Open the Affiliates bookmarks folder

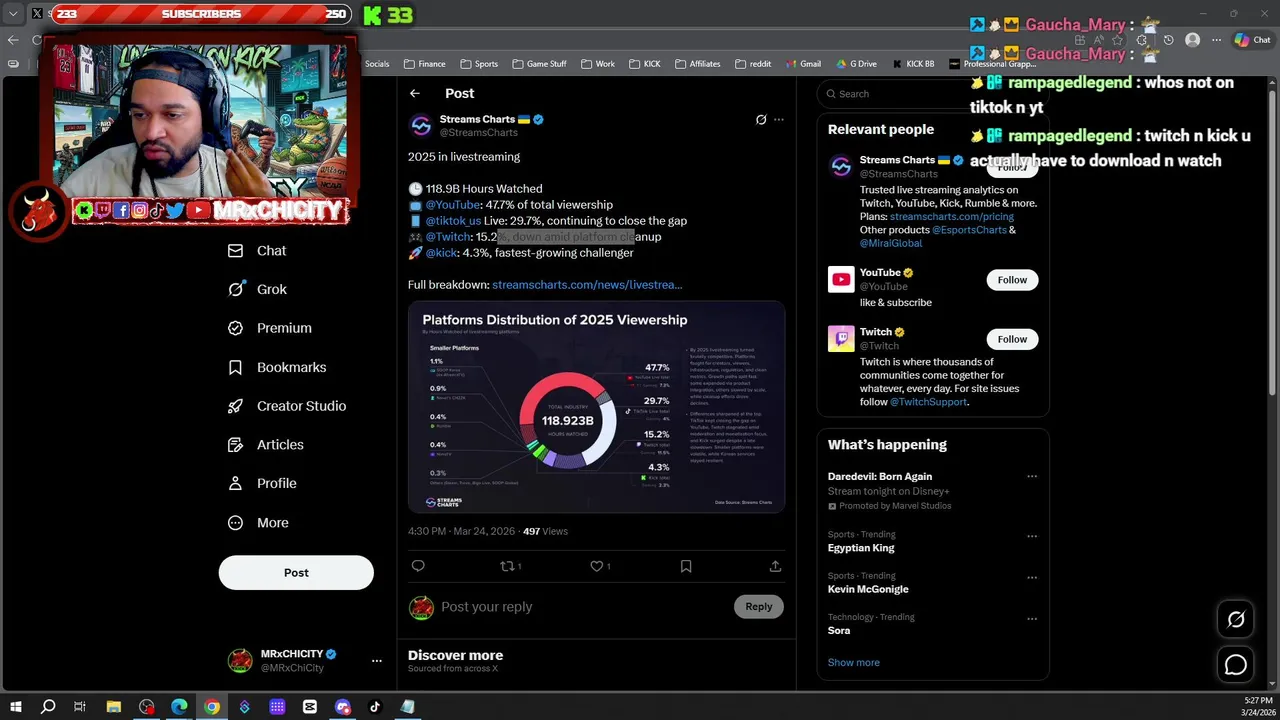(697, 64)
